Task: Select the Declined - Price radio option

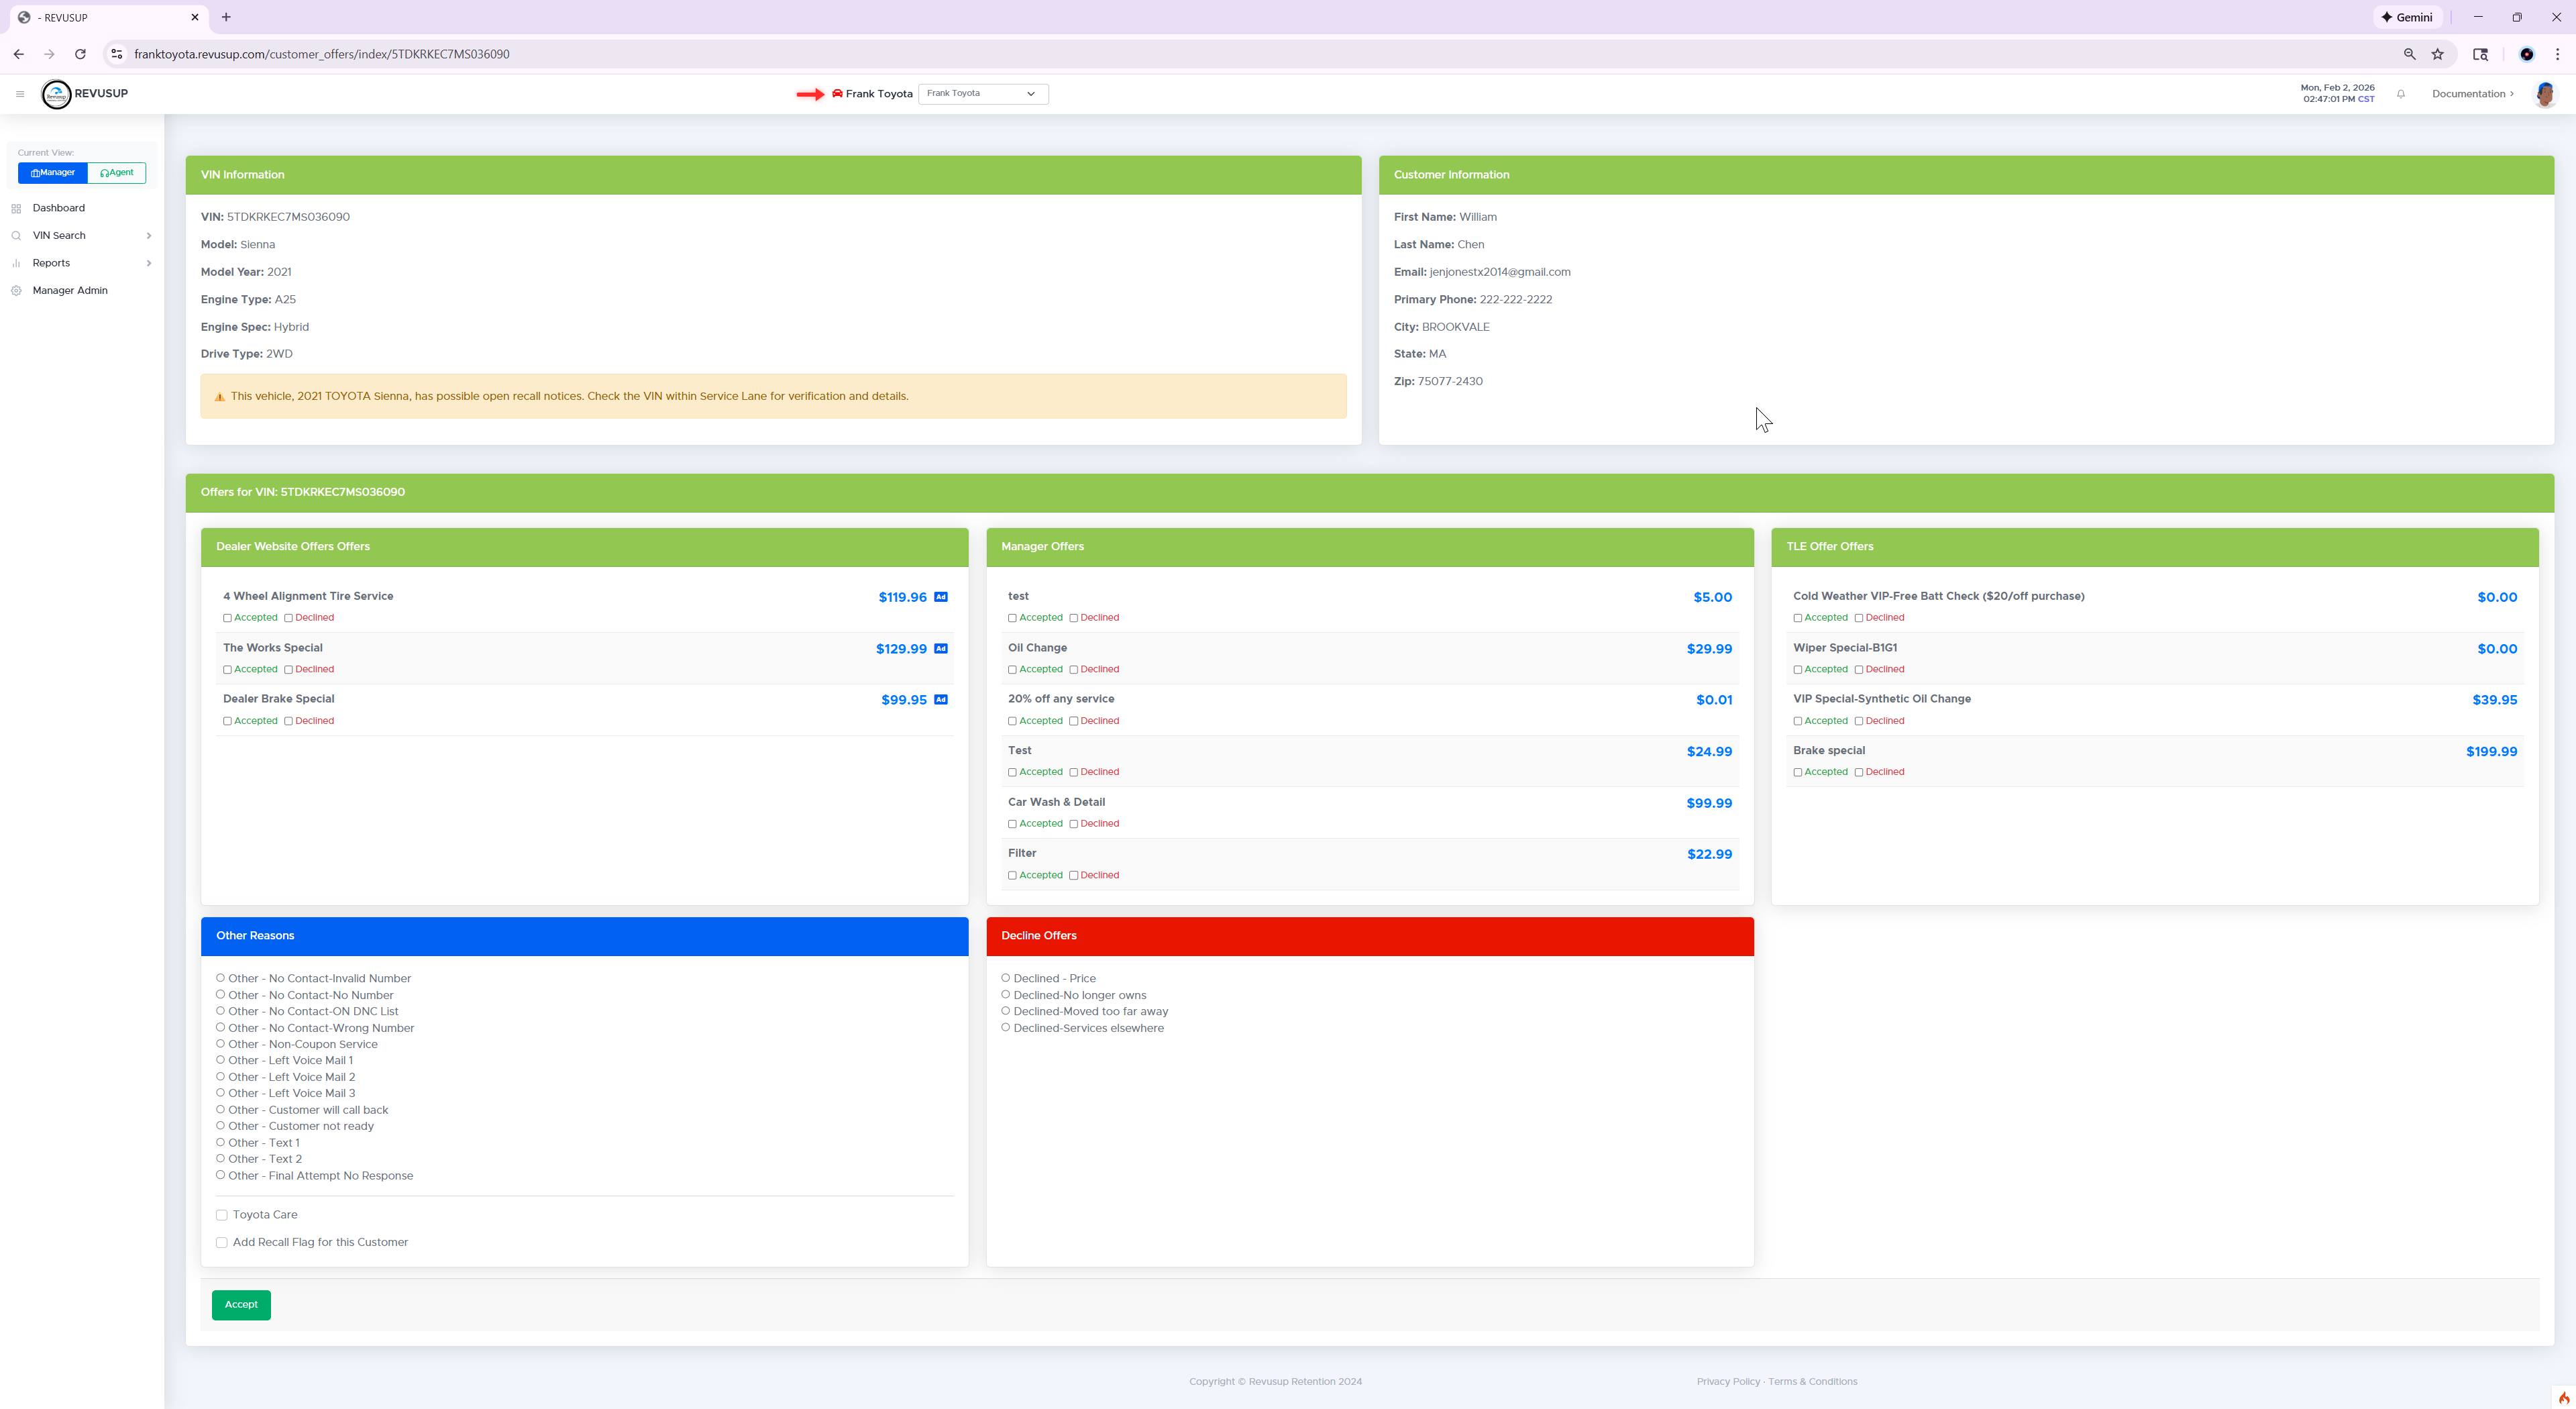Action: point(1005,978)
